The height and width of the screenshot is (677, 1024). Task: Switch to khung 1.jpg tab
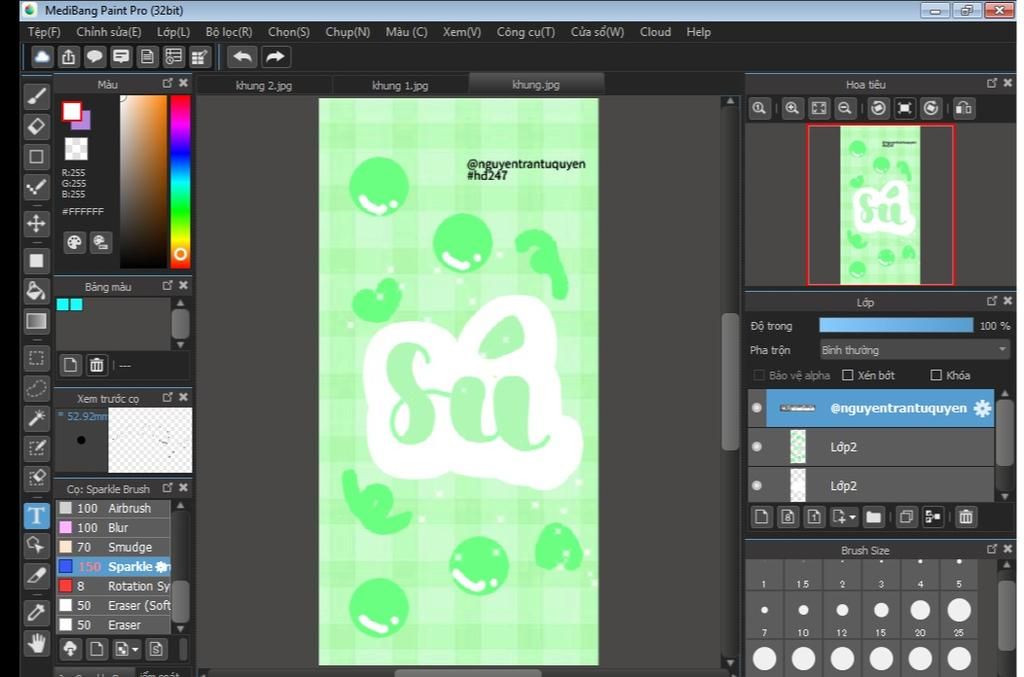(400, 86)
